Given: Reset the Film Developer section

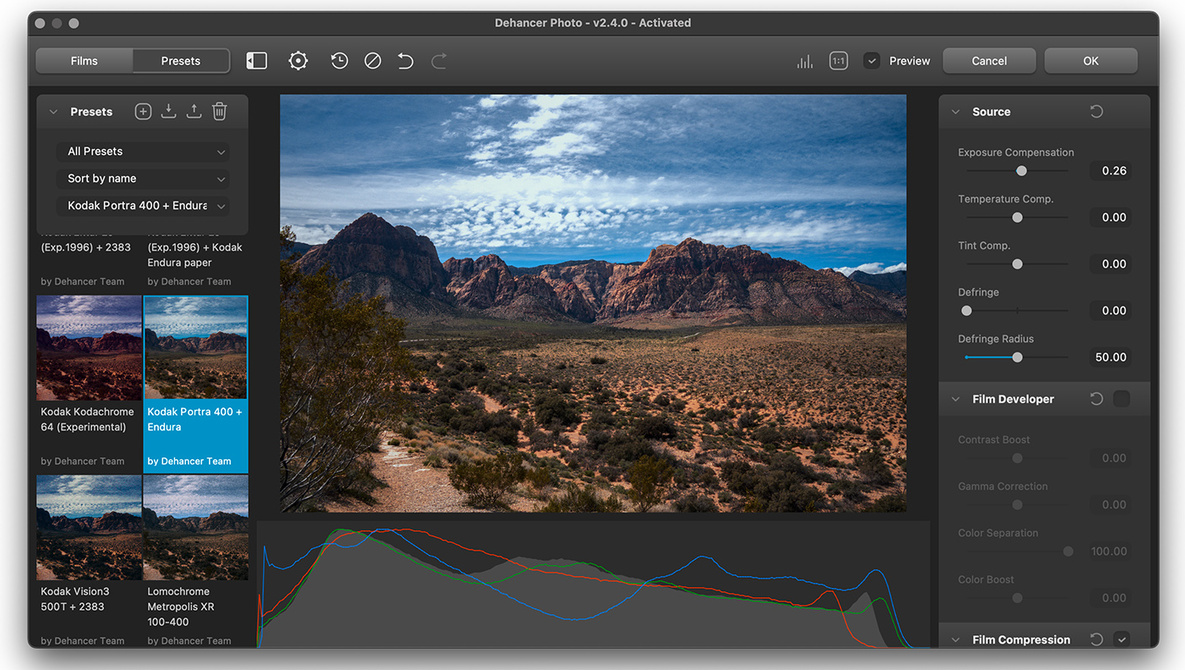Looking at the screenshot, I should [1097, 399].
